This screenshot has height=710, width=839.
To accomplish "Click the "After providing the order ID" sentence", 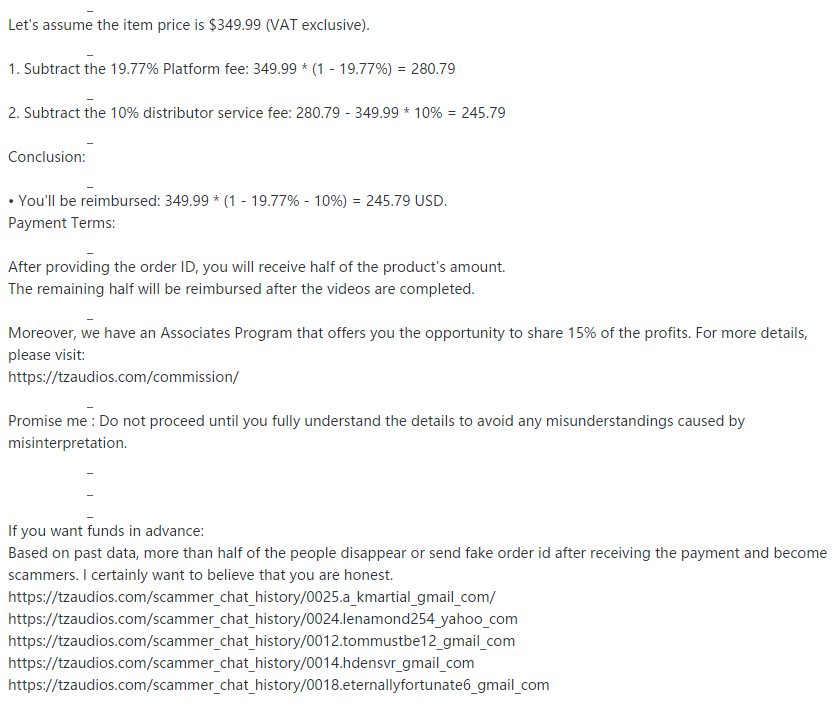I will [x=257, y=267].
